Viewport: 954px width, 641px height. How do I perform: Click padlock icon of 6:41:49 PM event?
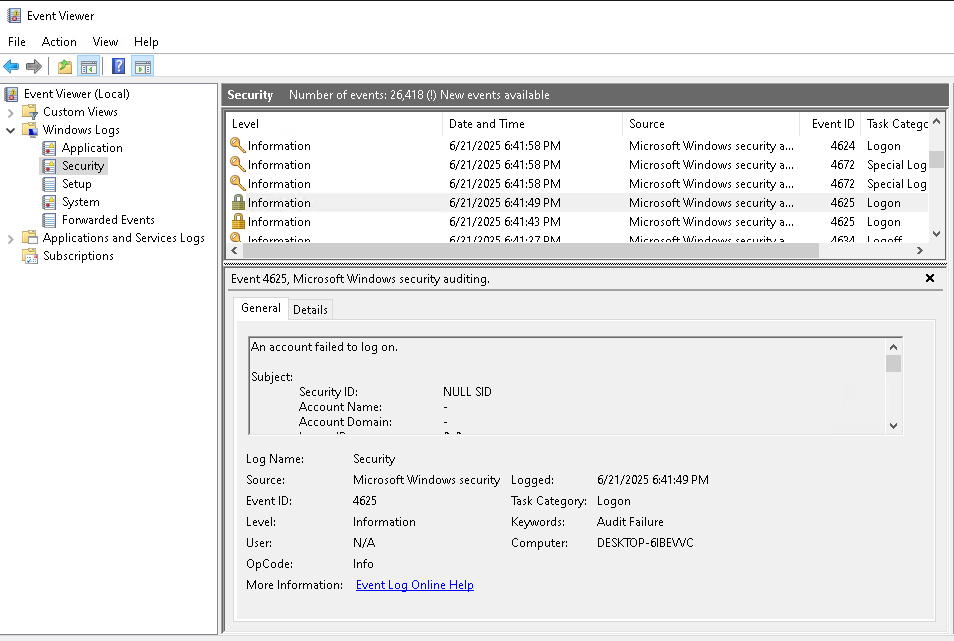click(x=238, y=203)
